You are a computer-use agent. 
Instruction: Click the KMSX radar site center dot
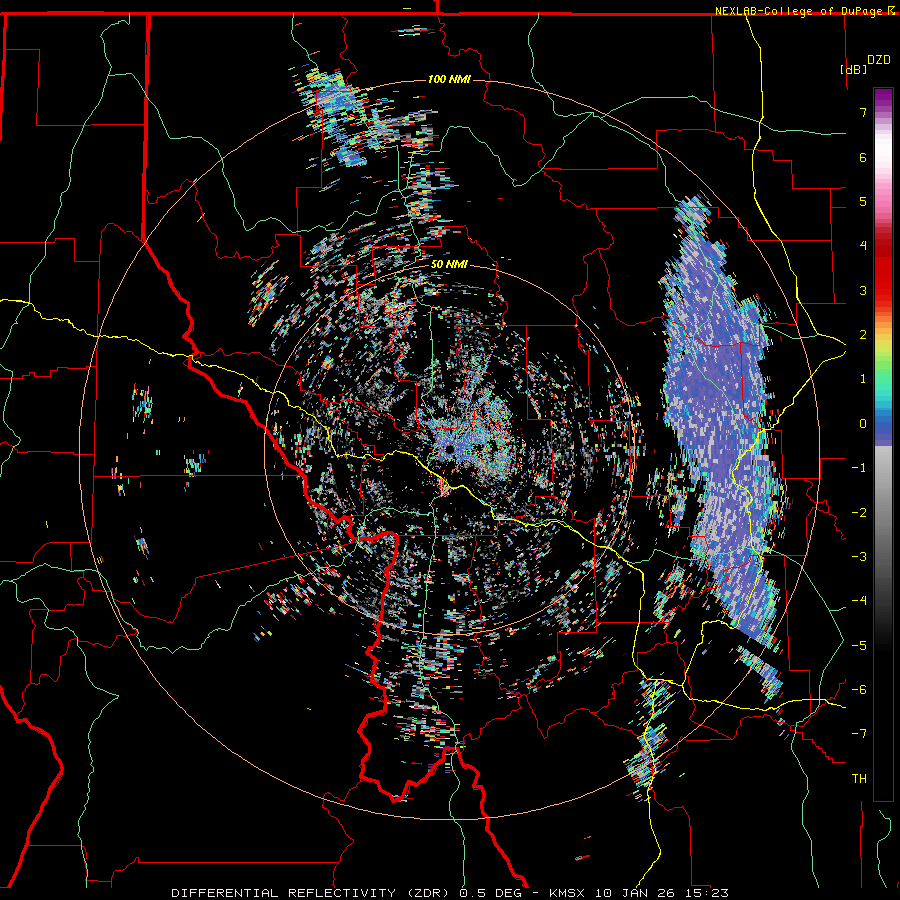450,449
